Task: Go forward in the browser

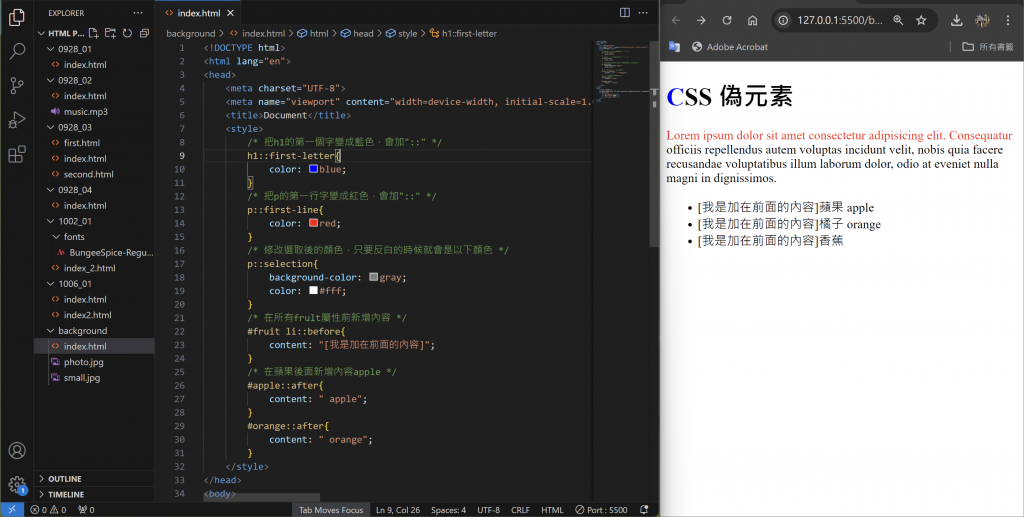Action: pyautogui.click(x=701, y=20)
